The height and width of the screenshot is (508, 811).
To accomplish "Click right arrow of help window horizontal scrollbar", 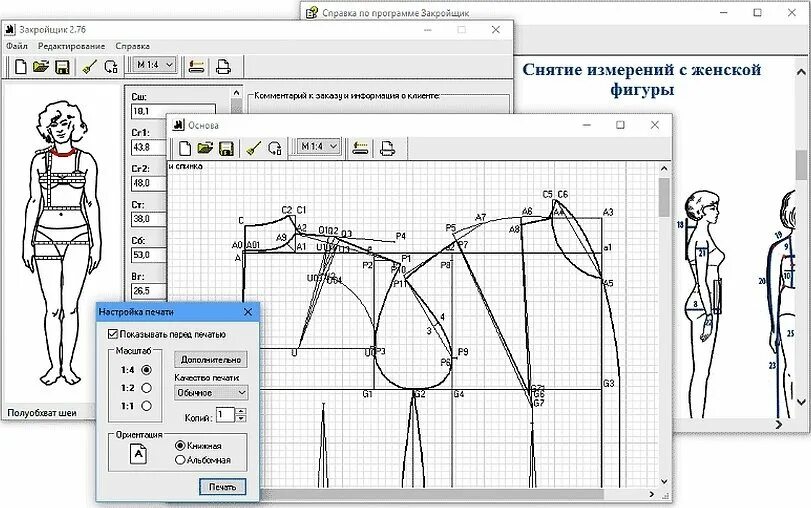I will pos(779,424).
